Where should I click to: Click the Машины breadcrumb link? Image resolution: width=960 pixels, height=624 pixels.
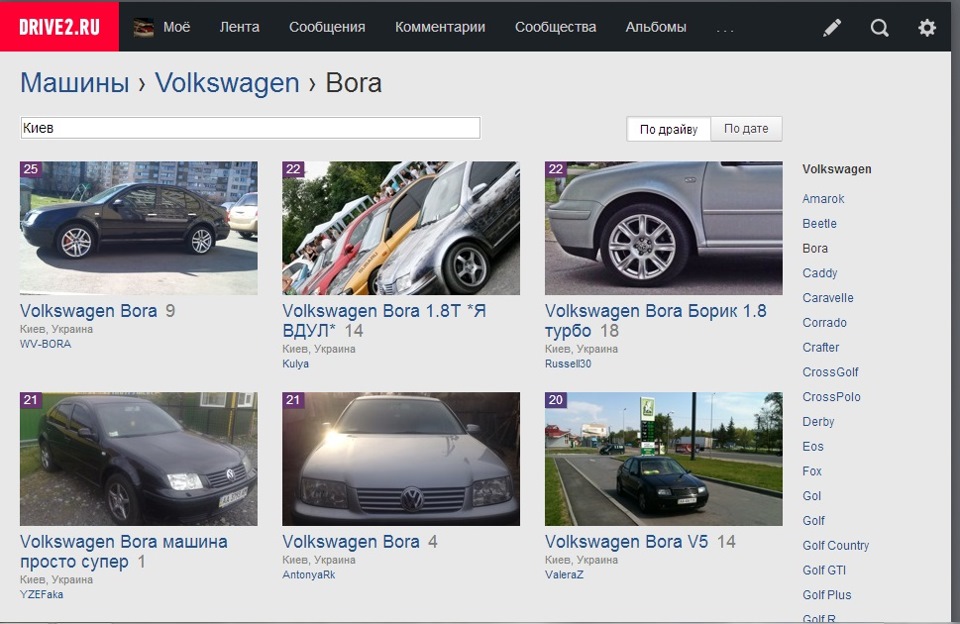click(x=75, y=83)
